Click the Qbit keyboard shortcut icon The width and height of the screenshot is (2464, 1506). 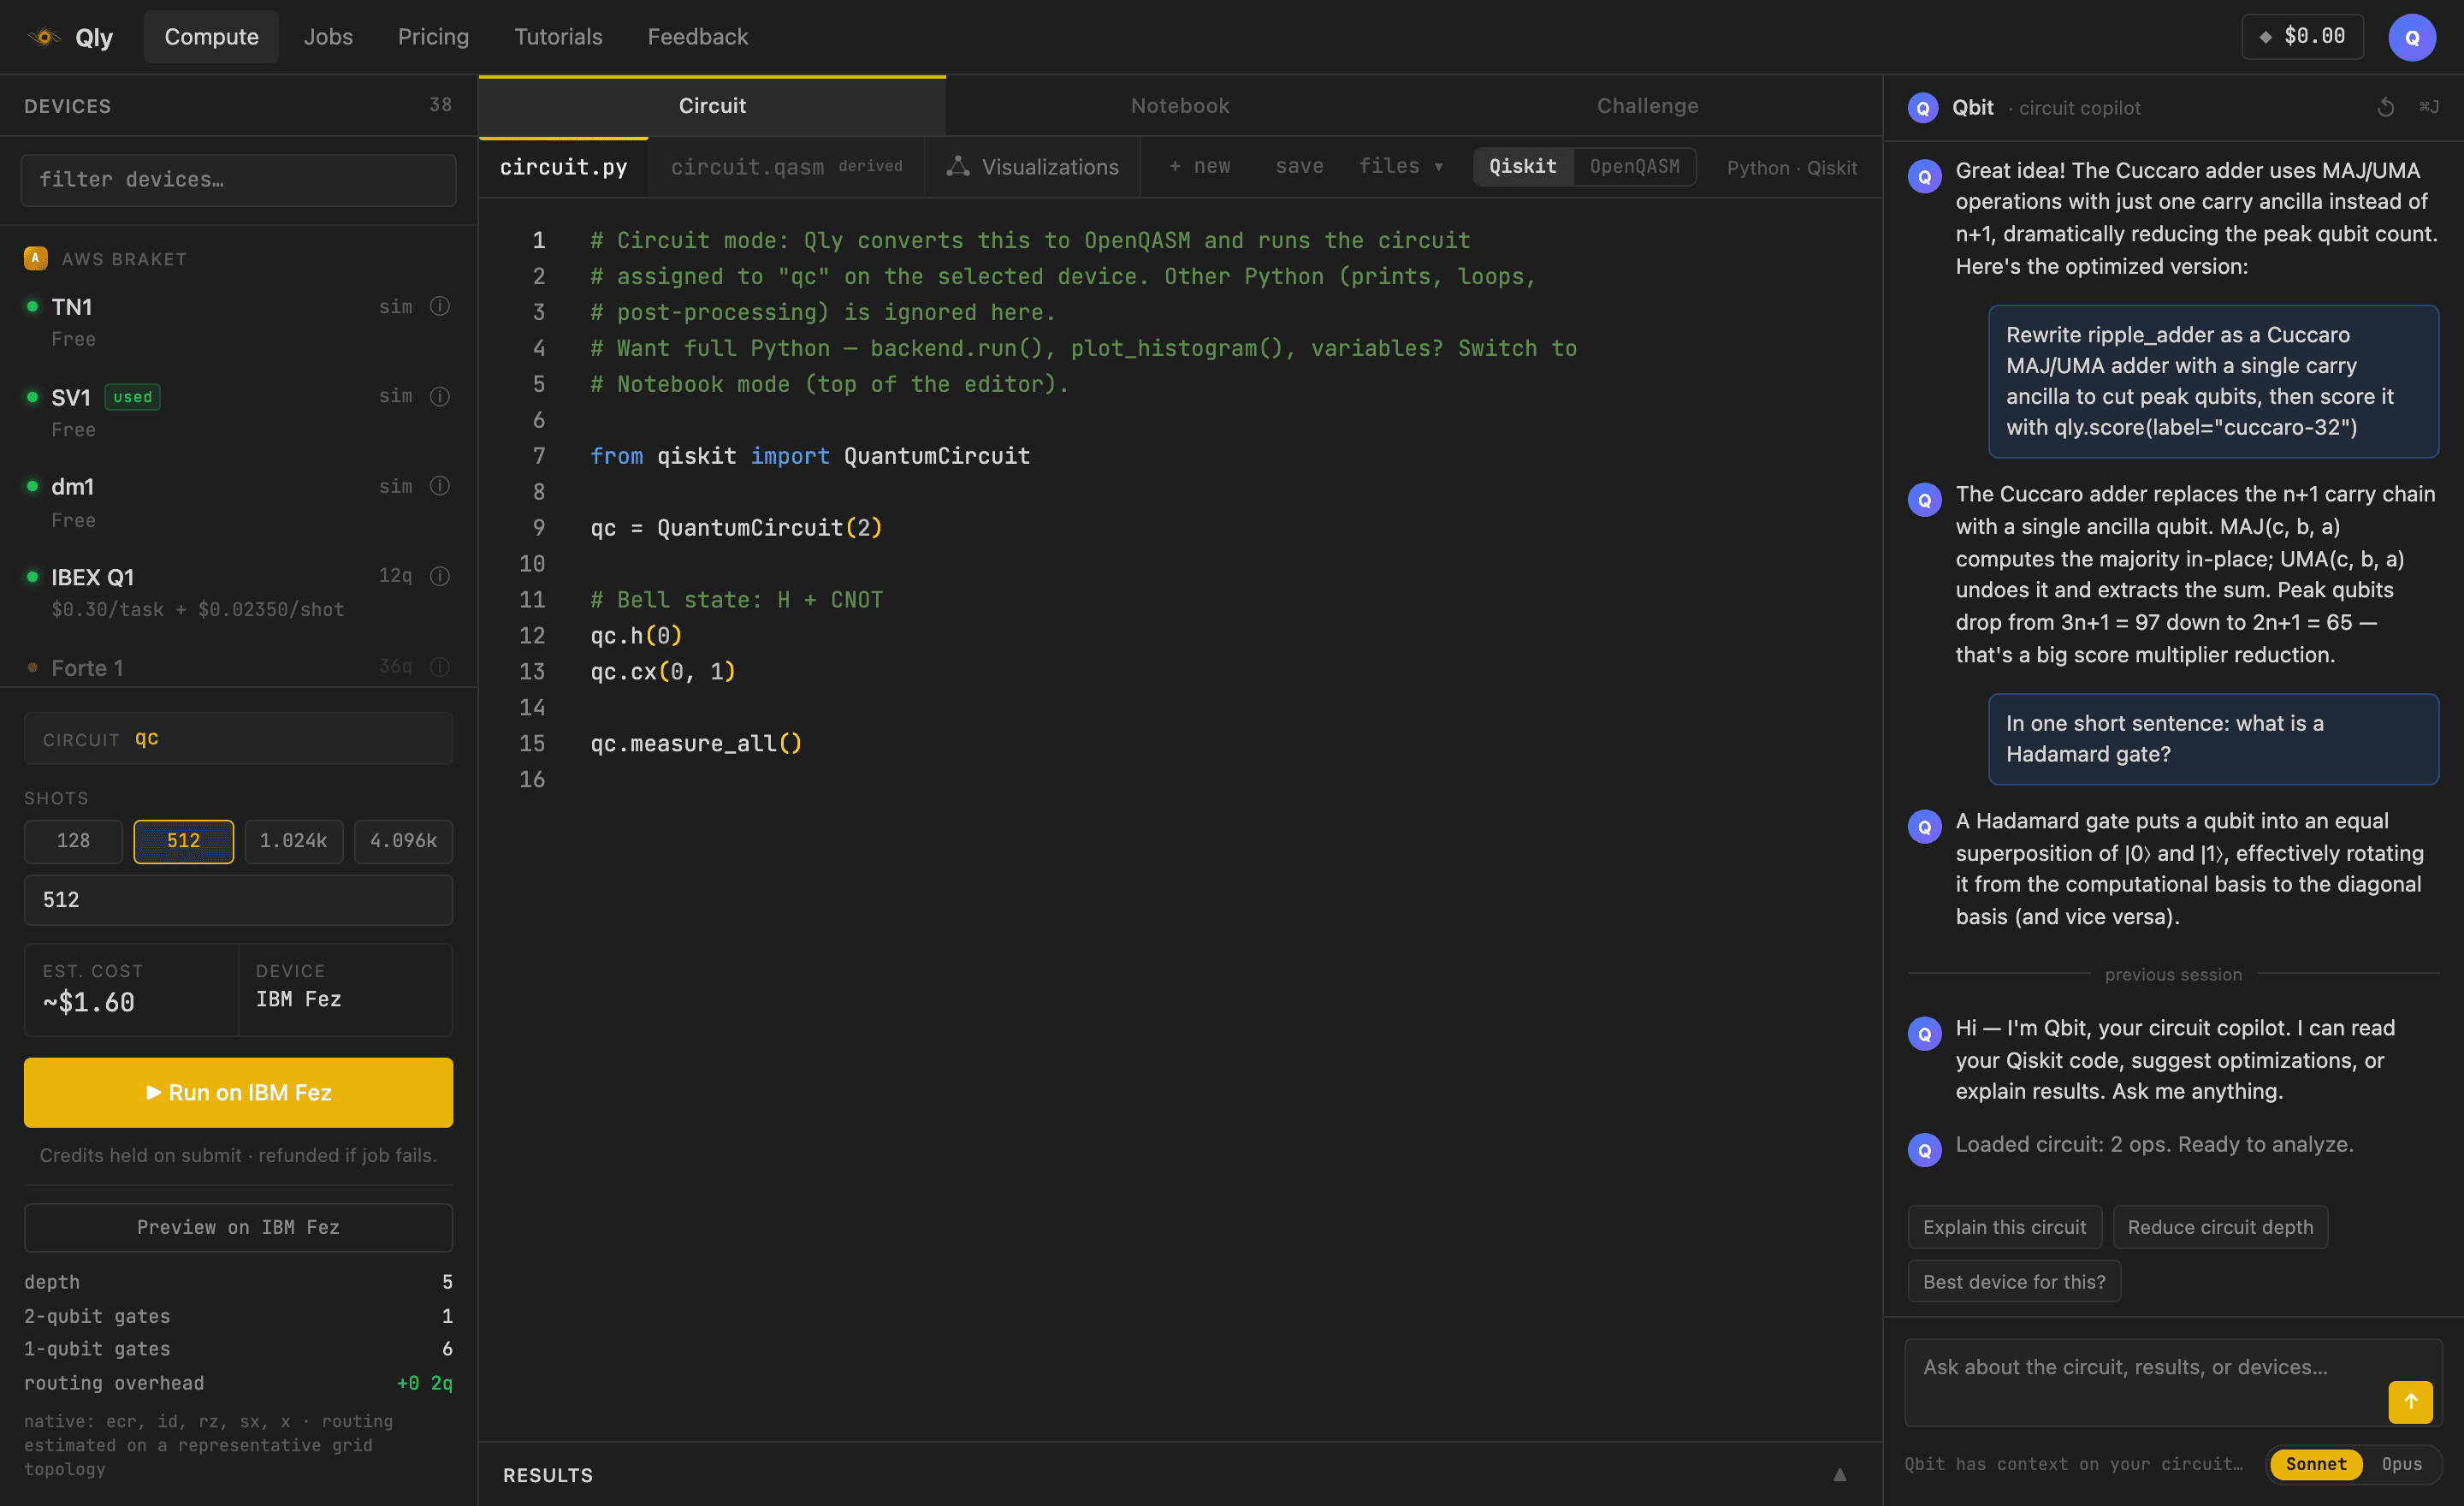click(2428, 107)
